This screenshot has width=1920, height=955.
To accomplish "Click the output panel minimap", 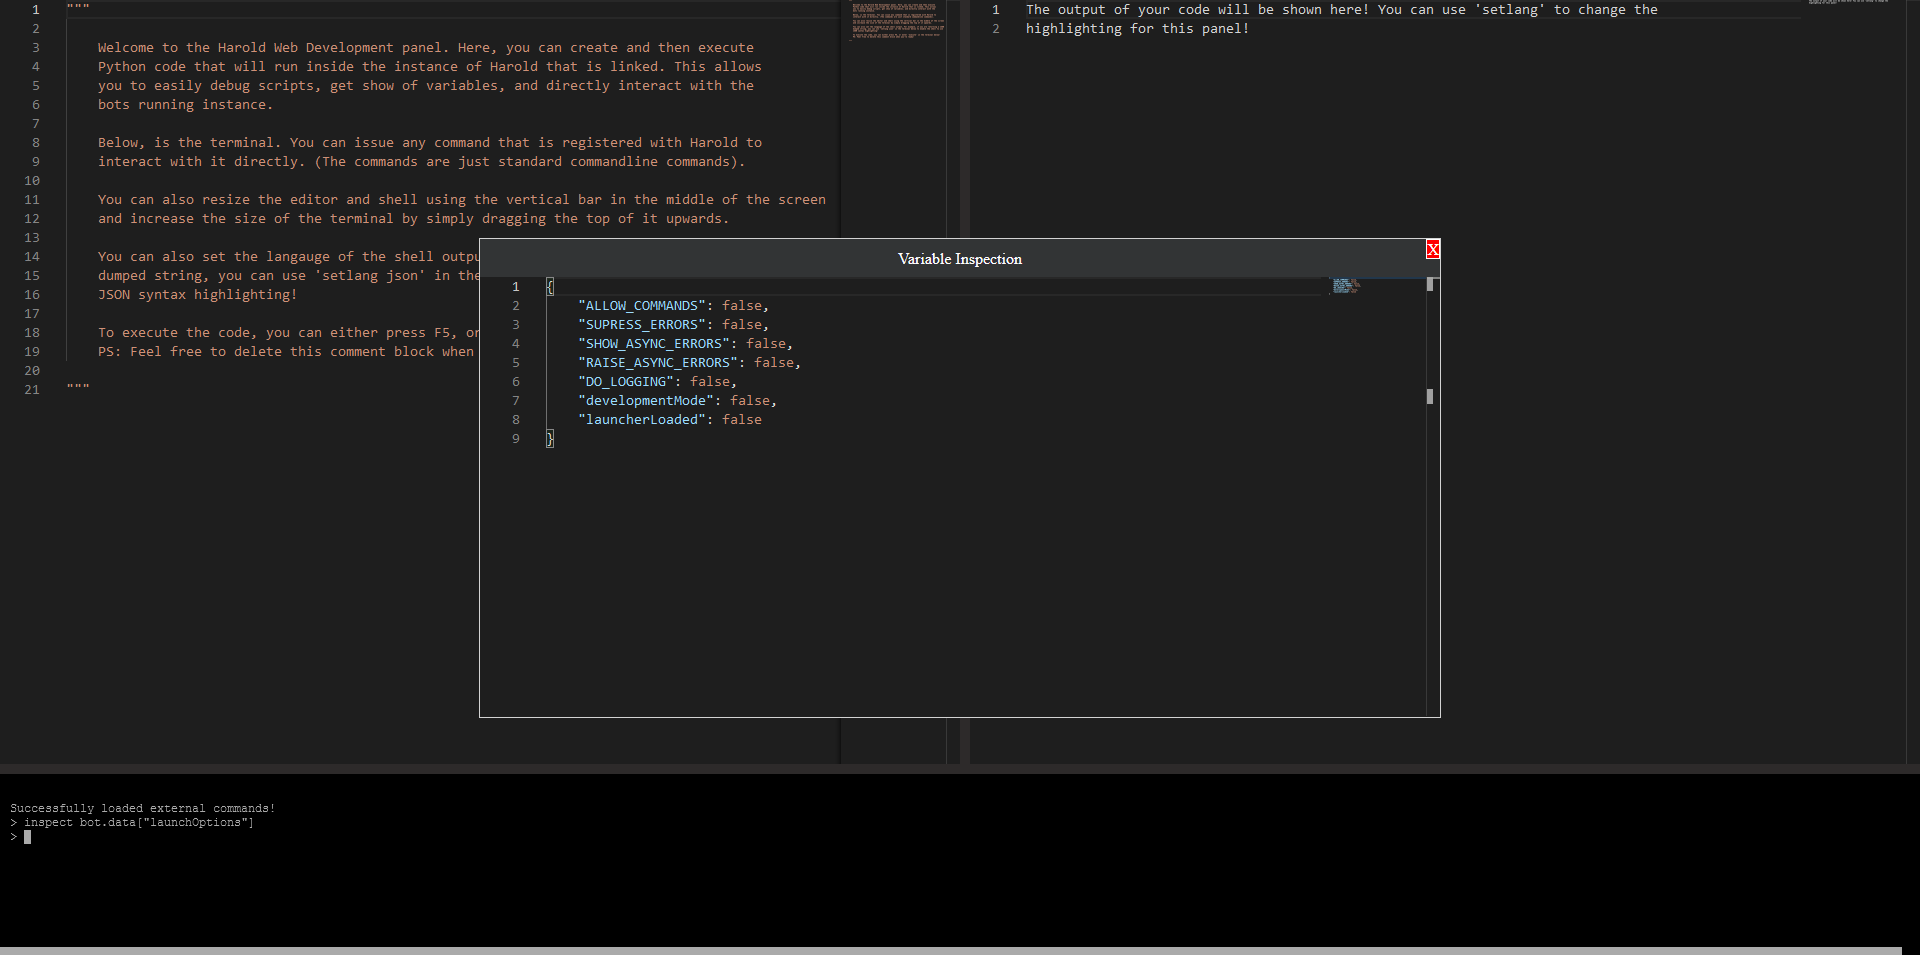I will (1853, 380).
